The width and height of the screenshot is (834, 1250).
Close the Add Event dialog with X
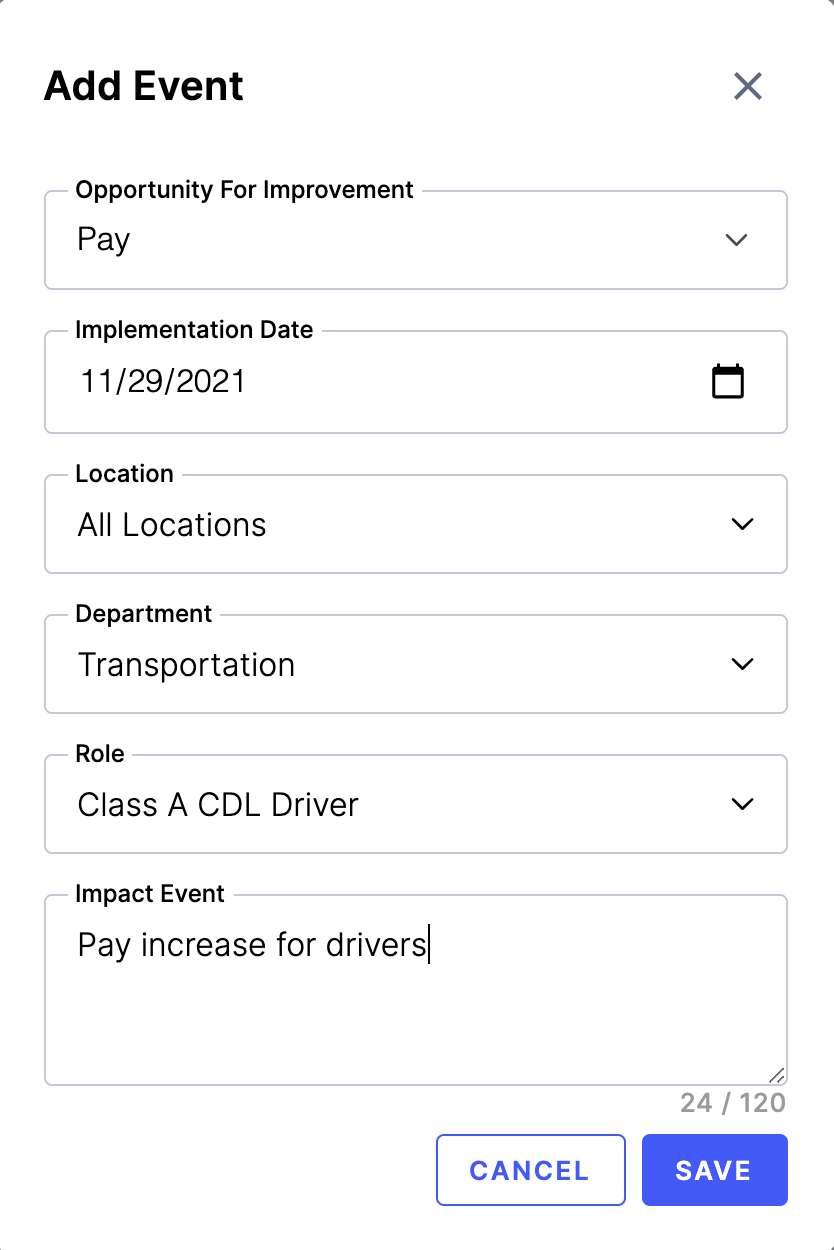coord(748,86)
